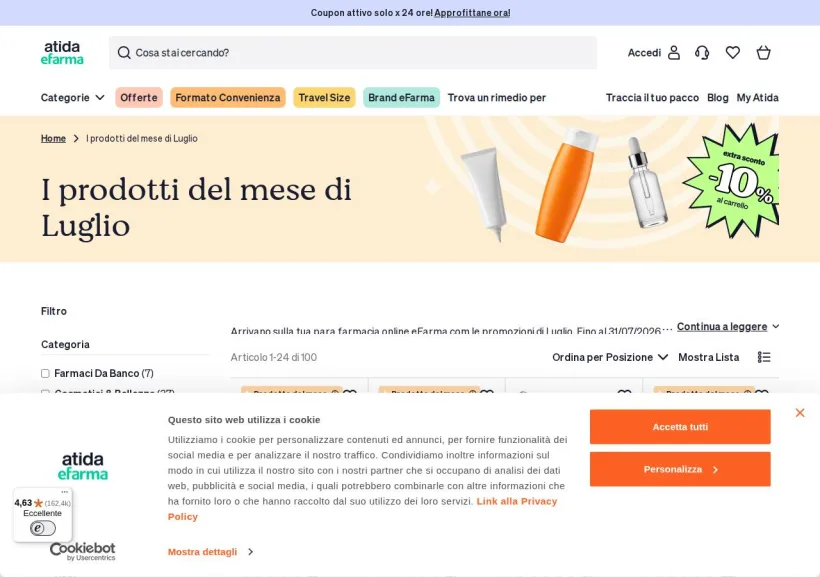The image size is (820, 577).
Task: Open customer support headset icon
Action: 702,53
